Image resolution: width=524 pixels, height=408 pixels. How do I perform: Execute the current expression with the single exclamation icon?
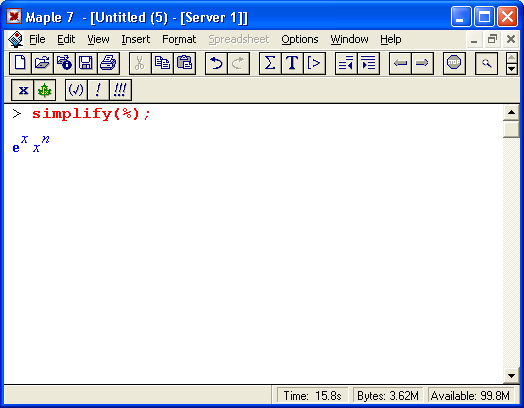click(x=98, y=90)
